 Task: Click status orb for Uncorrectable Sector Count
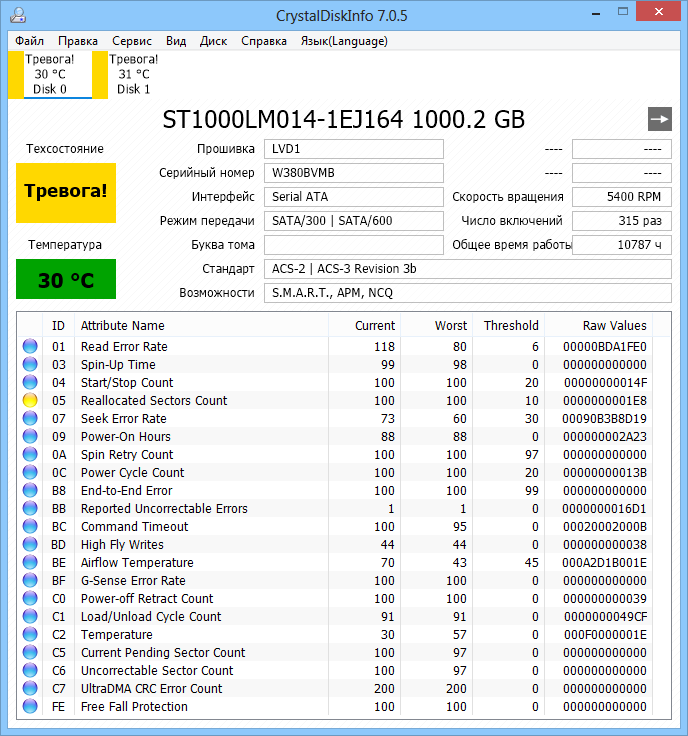30,670
